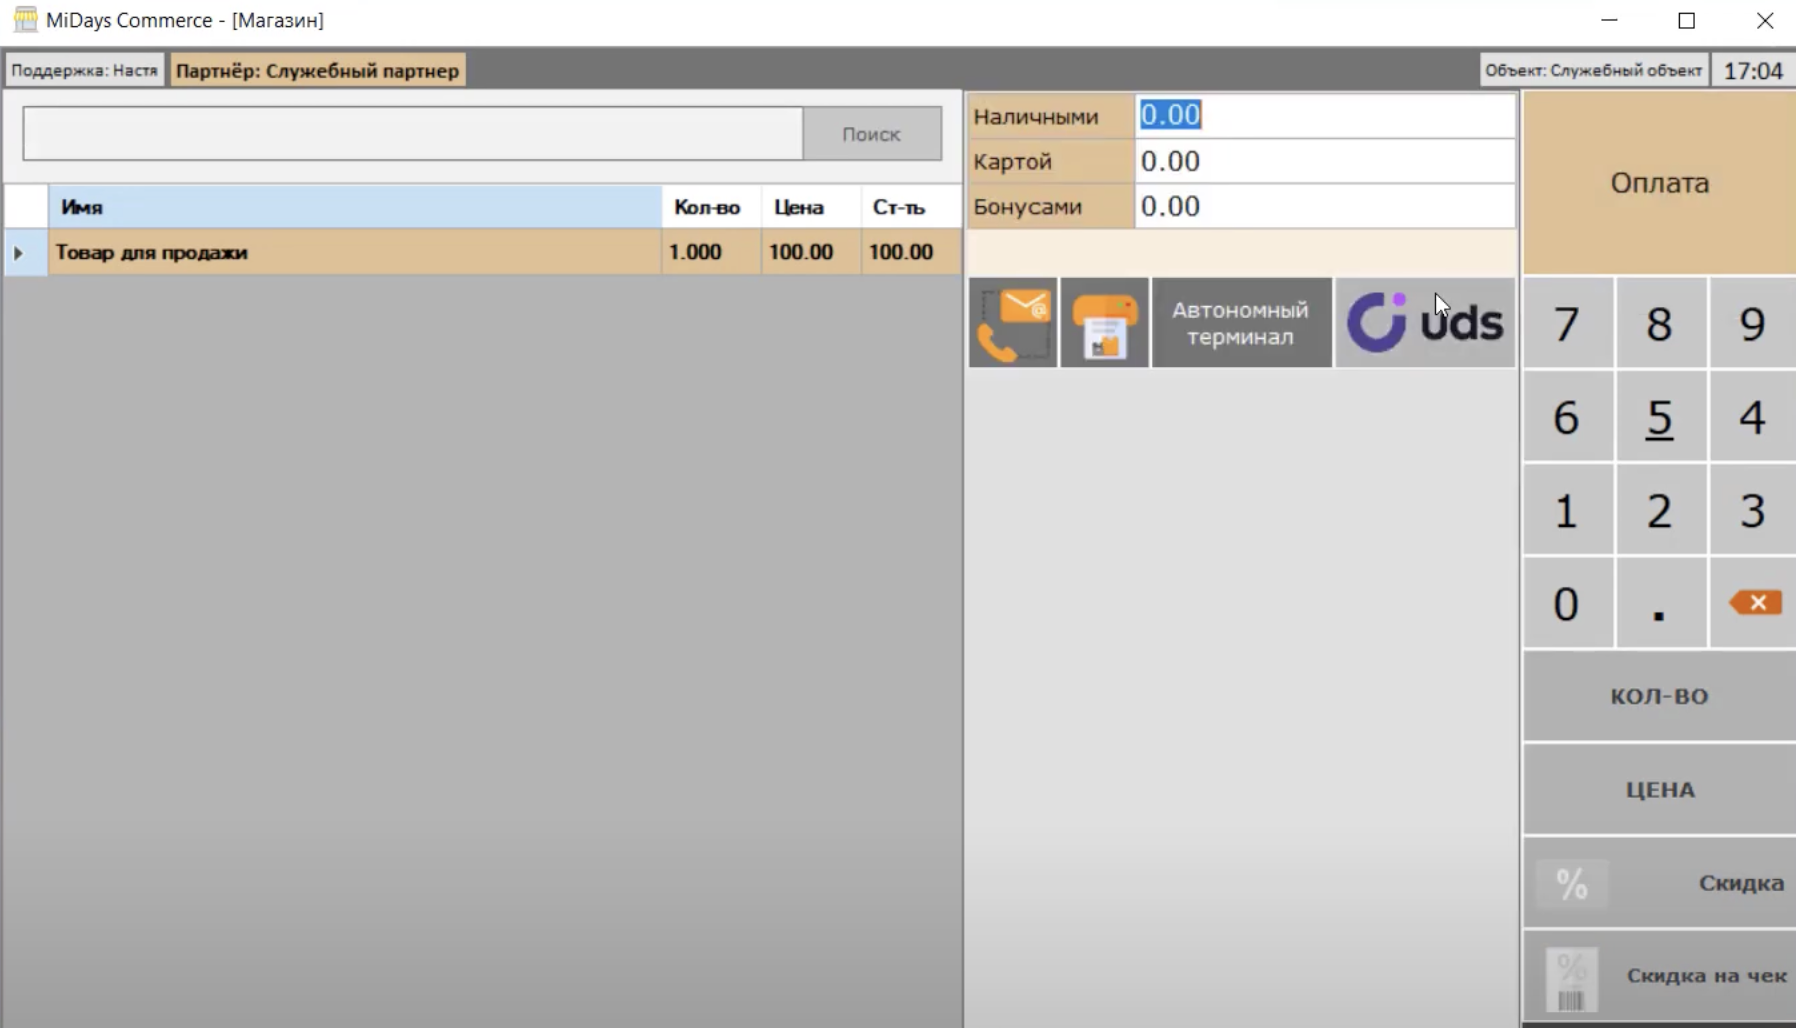Click the Кол-во column header

tap(711, 207)
